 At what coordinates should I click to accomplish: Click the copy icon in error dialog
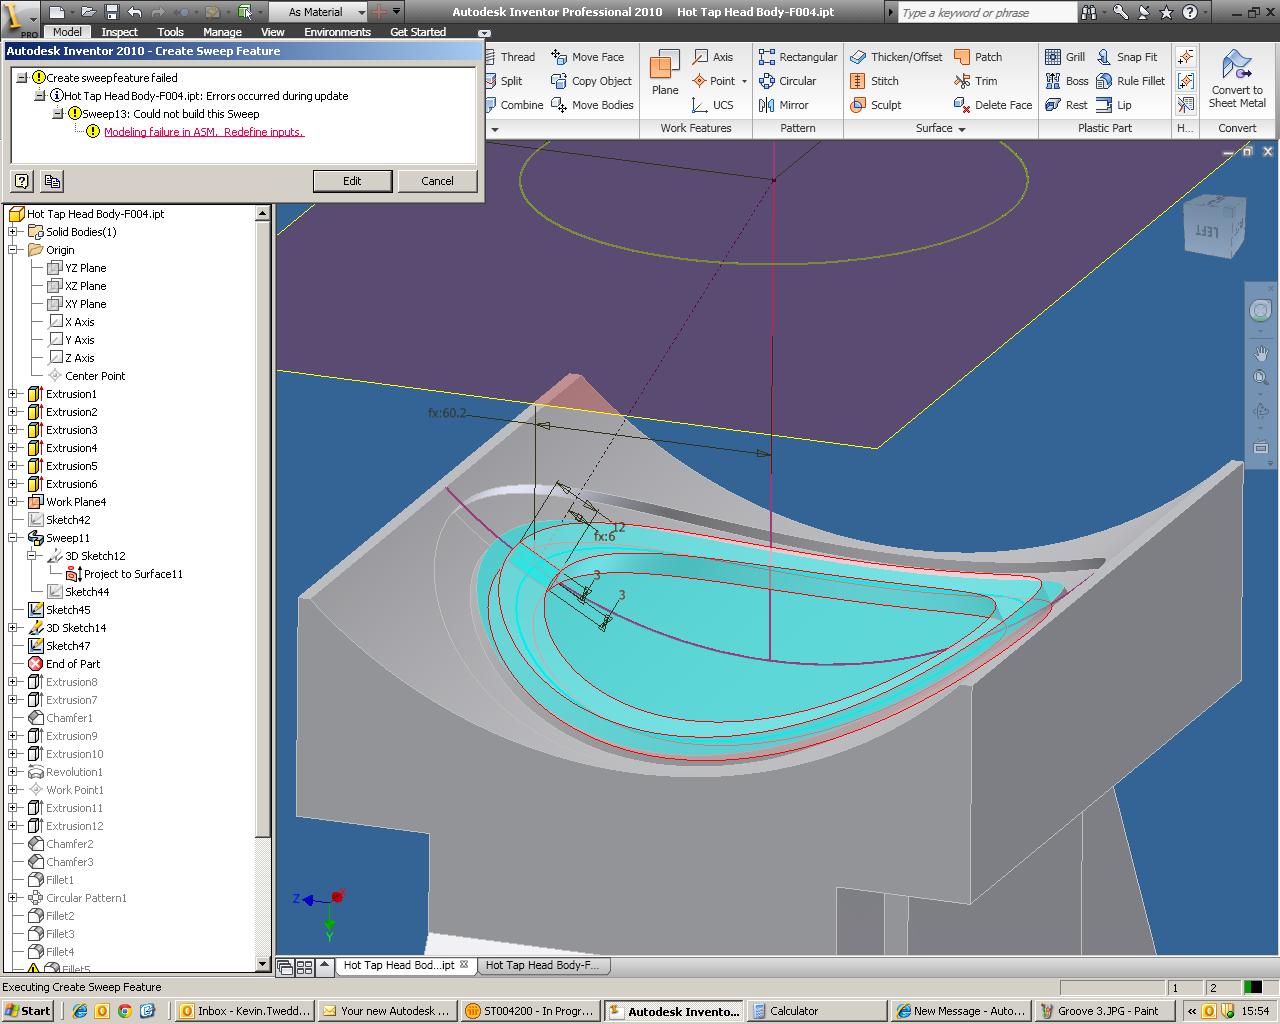click(52, 181)
